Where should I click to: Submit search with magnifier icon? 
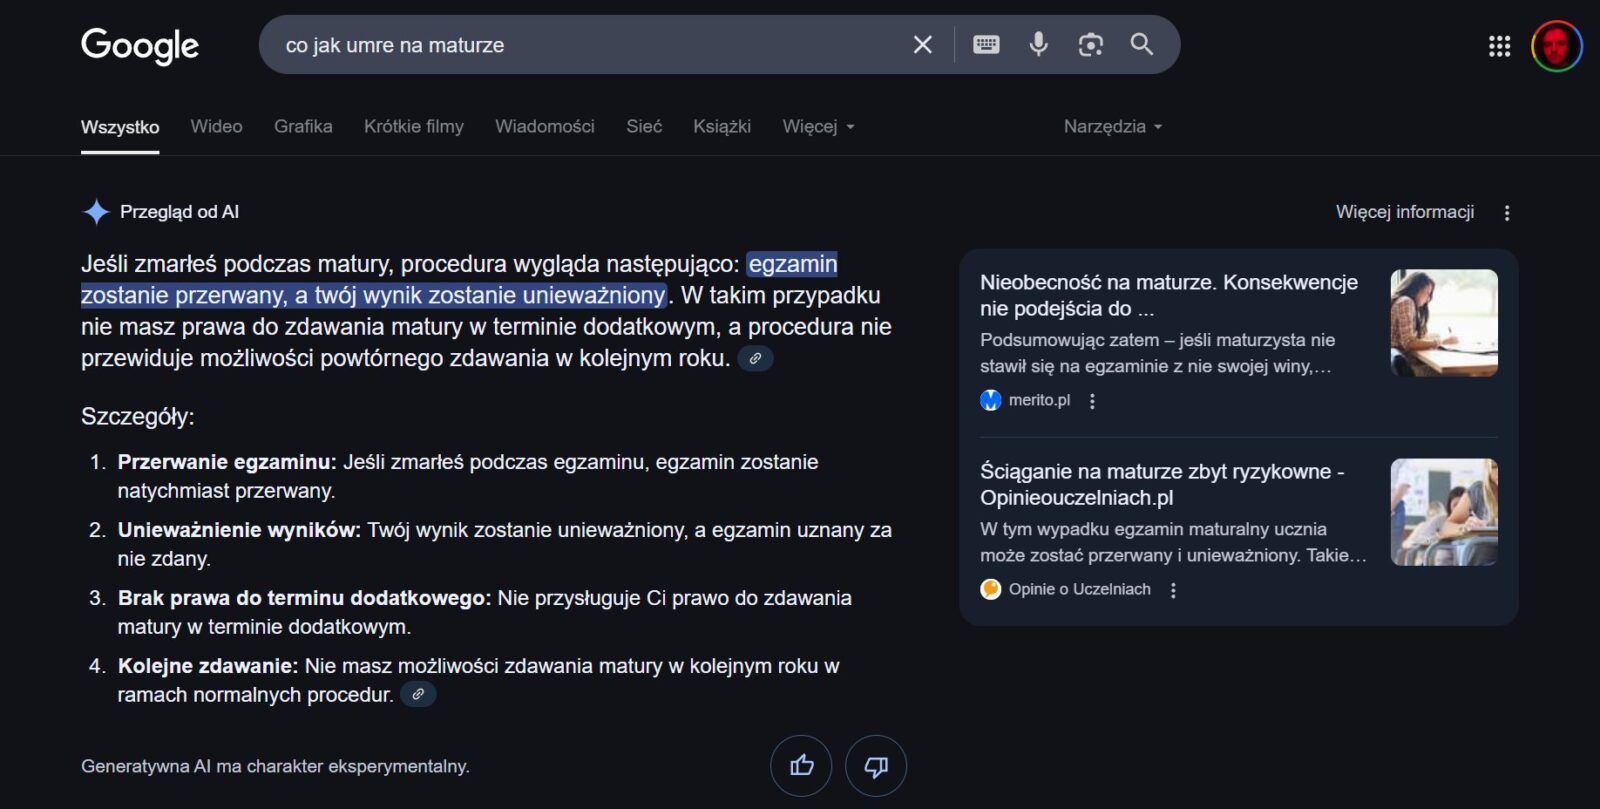coord(1141,44)
